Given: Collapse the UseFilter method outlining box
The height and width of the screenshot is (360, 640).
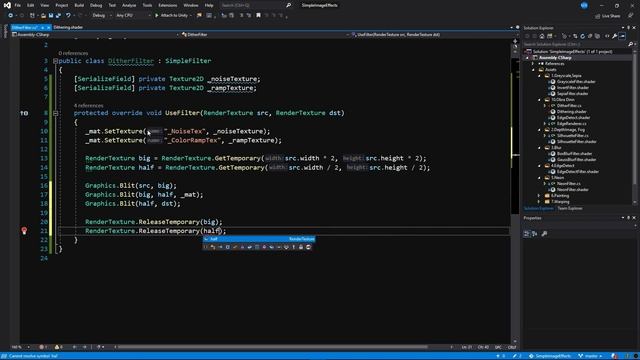Looking at the screenshot, I should point(56,113).
